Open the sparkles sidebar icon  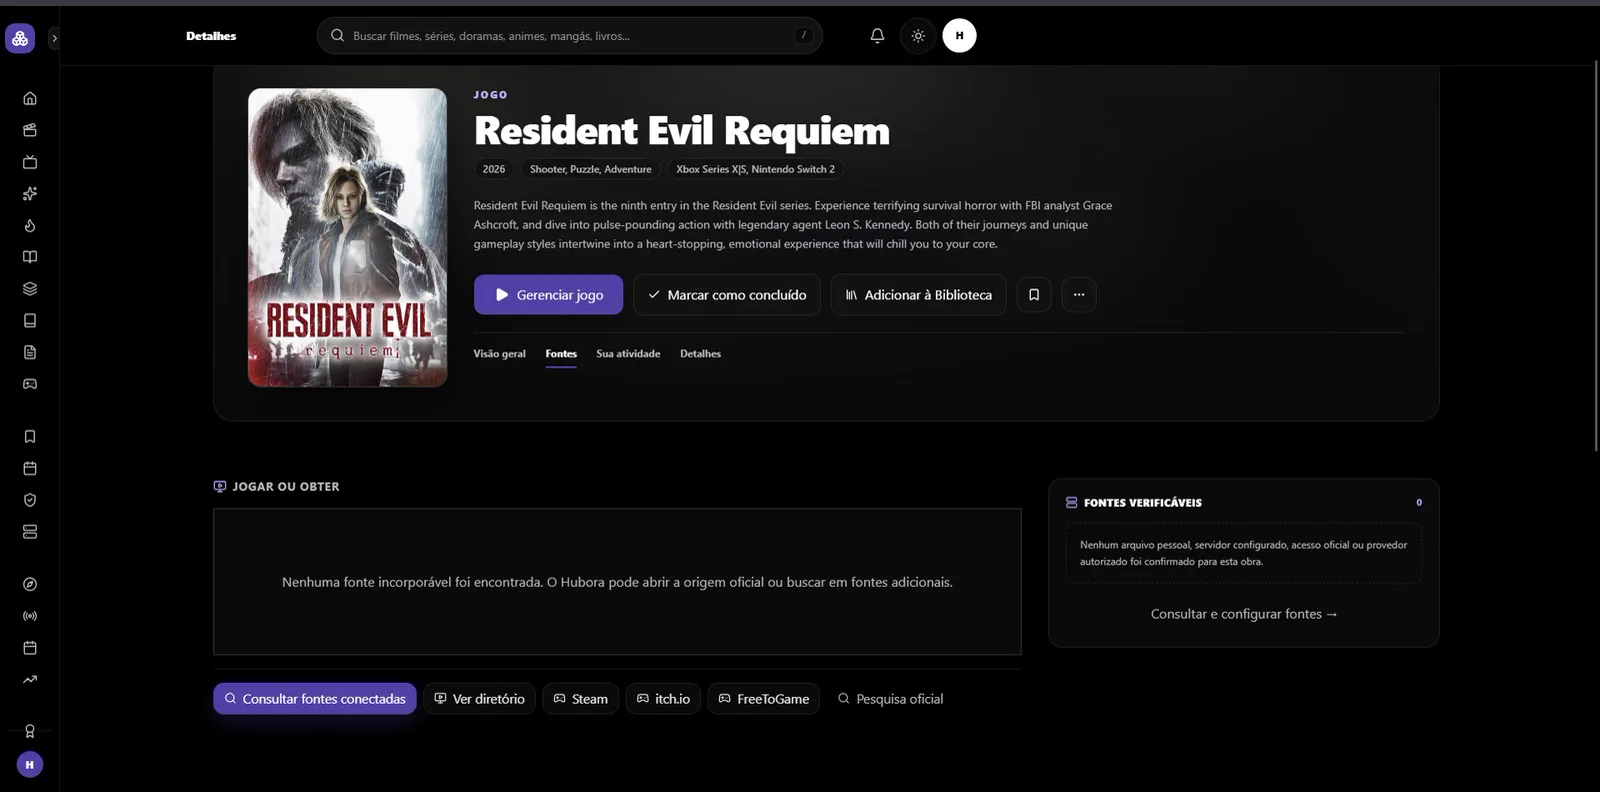pos(30,193)
